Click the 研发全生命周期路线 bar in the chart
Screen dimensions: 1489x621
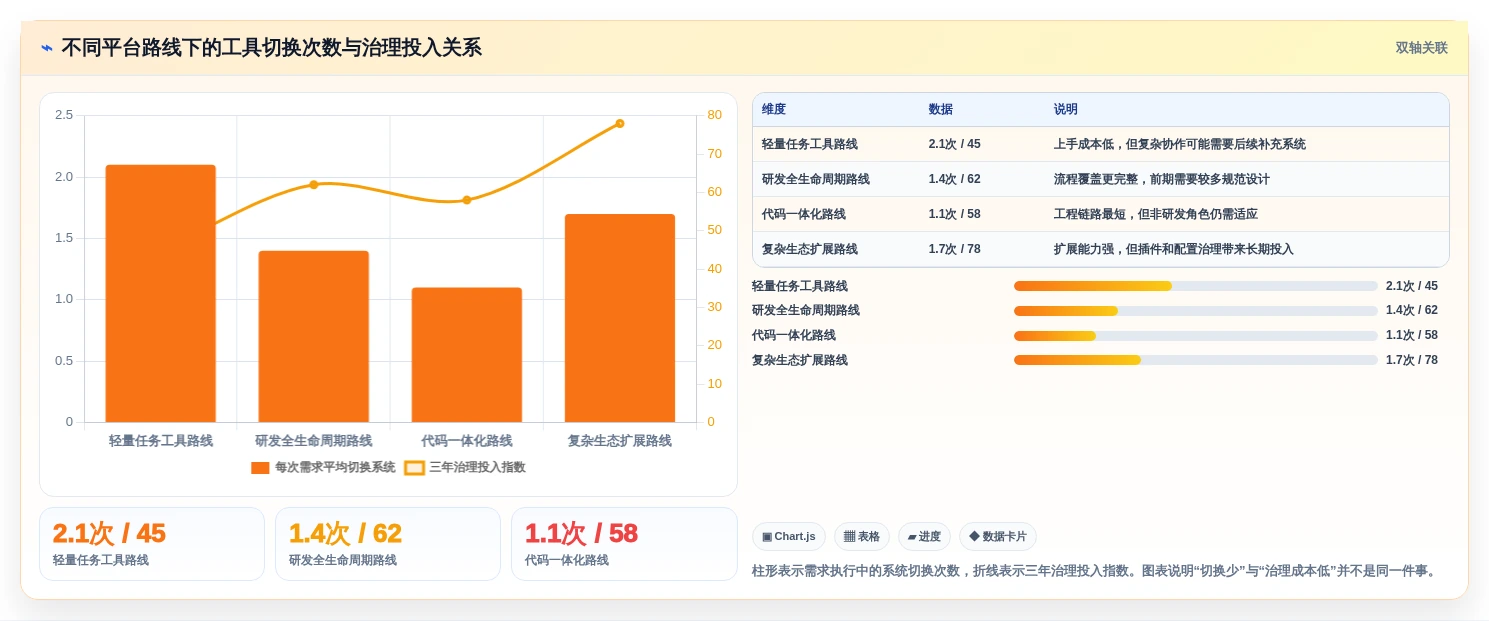pos(314,336)
